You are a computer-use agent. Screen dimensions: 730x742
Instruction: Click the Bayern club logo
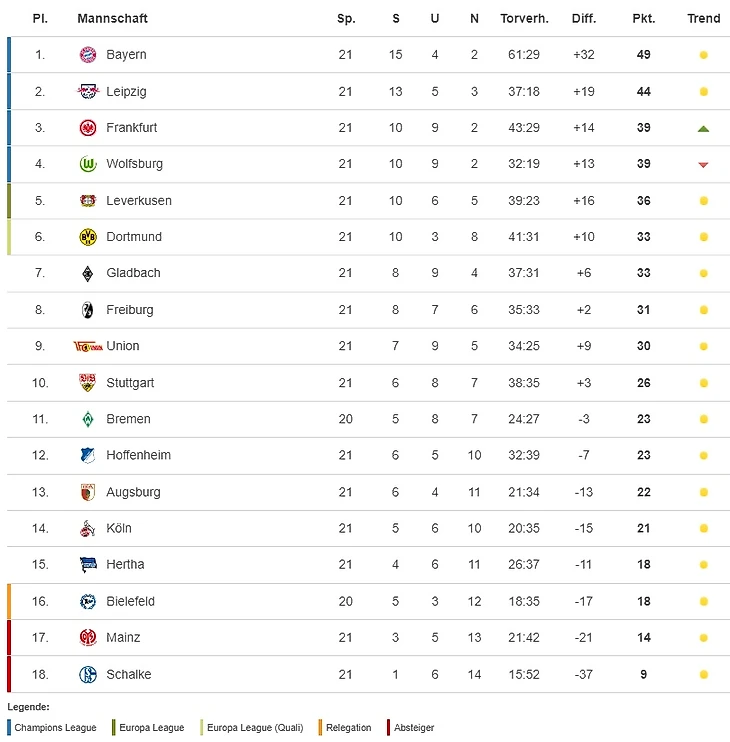click(88, 55)
